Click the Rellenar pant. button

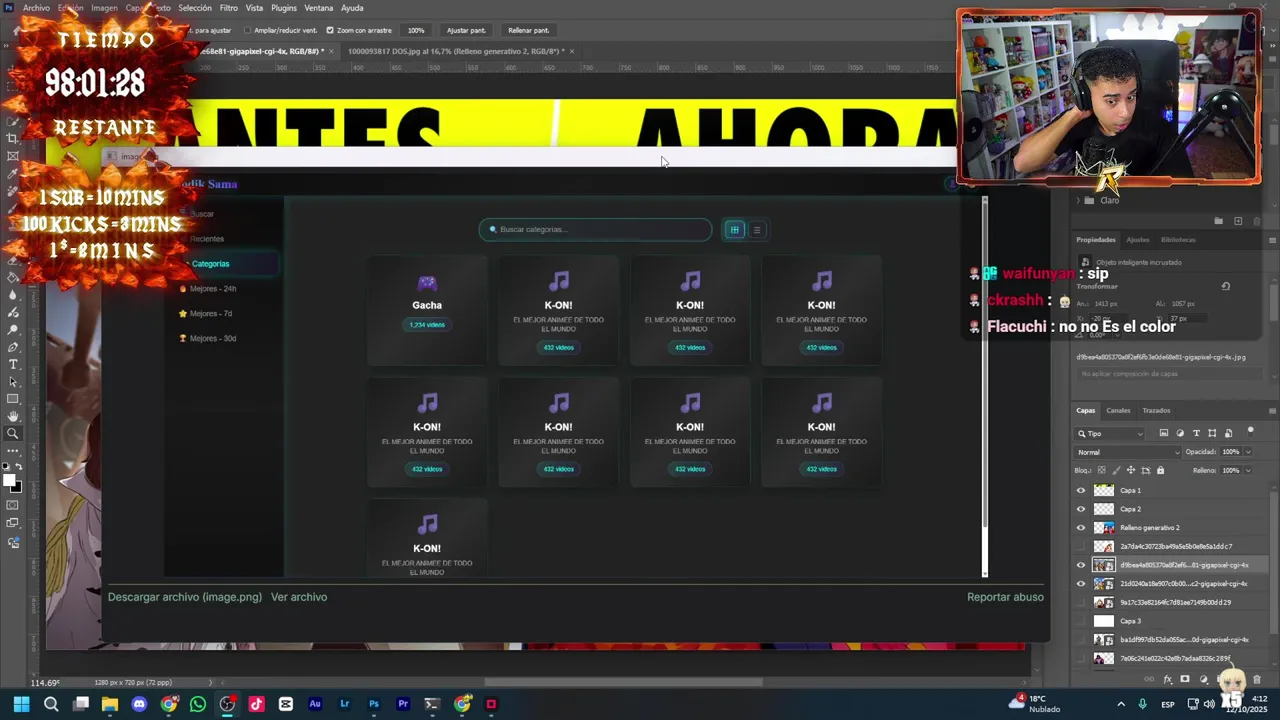528,30
